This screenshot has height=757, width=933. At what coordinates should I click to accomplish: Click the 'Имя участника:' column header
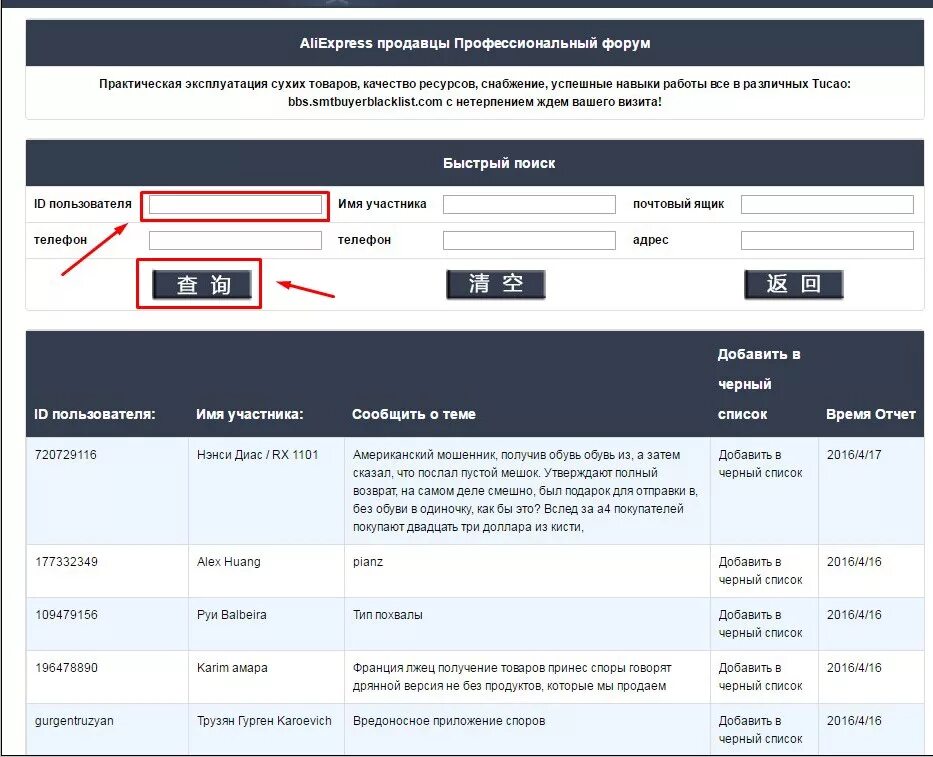pos(250,414)
